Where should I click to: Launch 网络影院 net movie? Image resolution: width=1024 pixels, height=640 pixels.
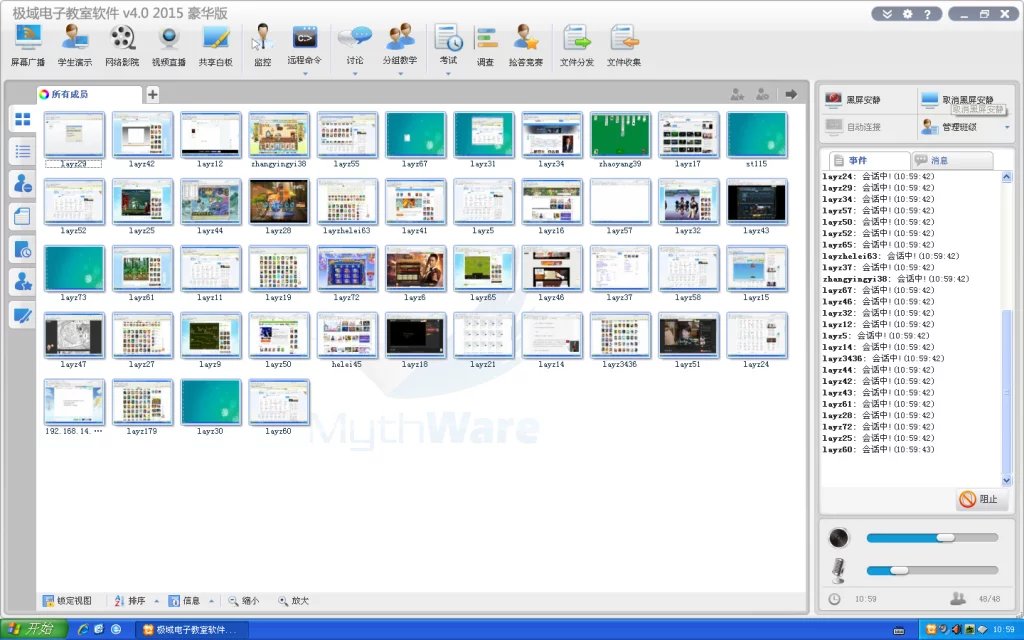tap(121, 45)
